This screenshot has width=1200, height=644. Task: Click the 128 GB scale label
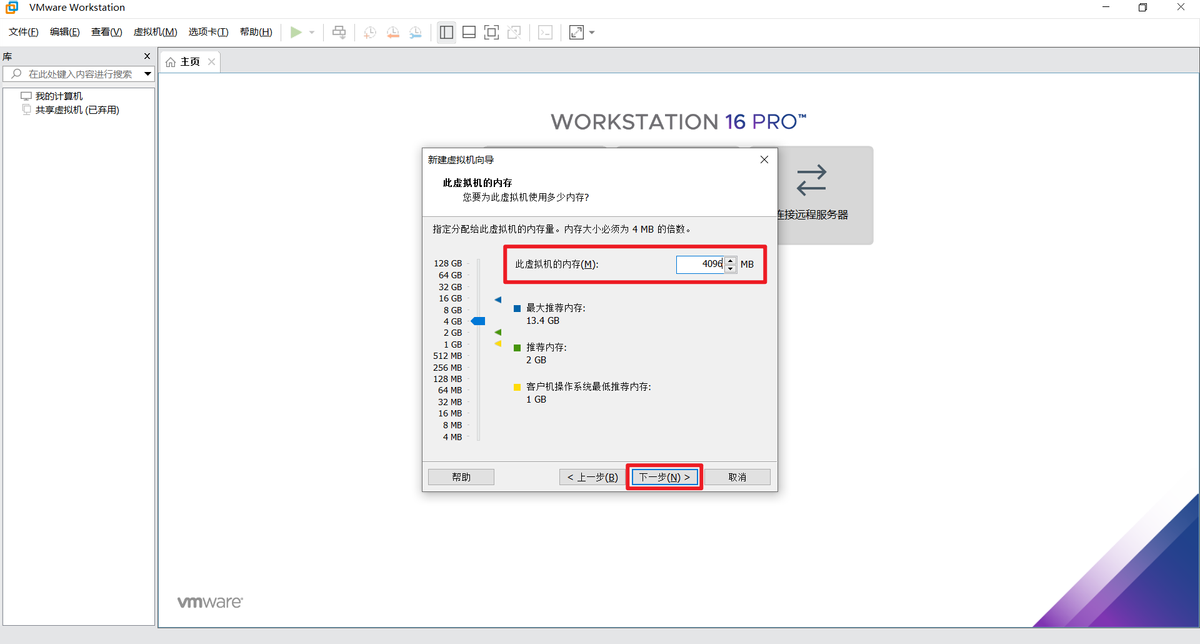pos(448,264)
